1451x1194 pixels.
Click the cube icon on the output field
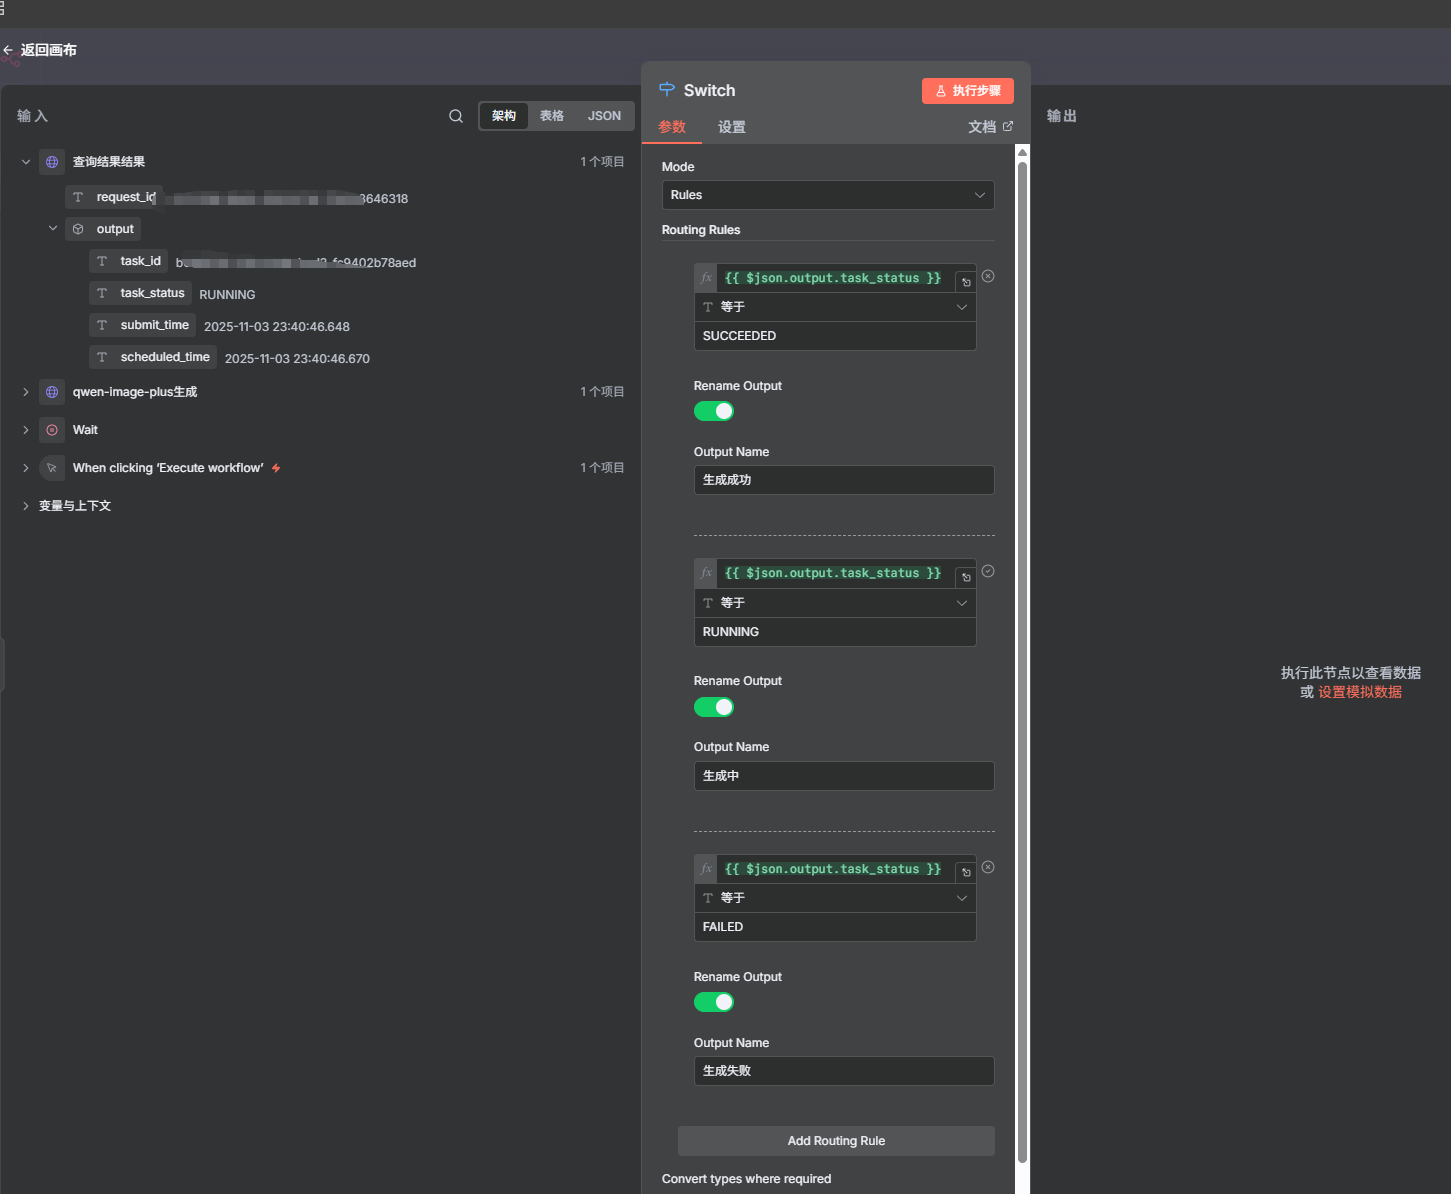pyautogui.click(x=78, y=229)
